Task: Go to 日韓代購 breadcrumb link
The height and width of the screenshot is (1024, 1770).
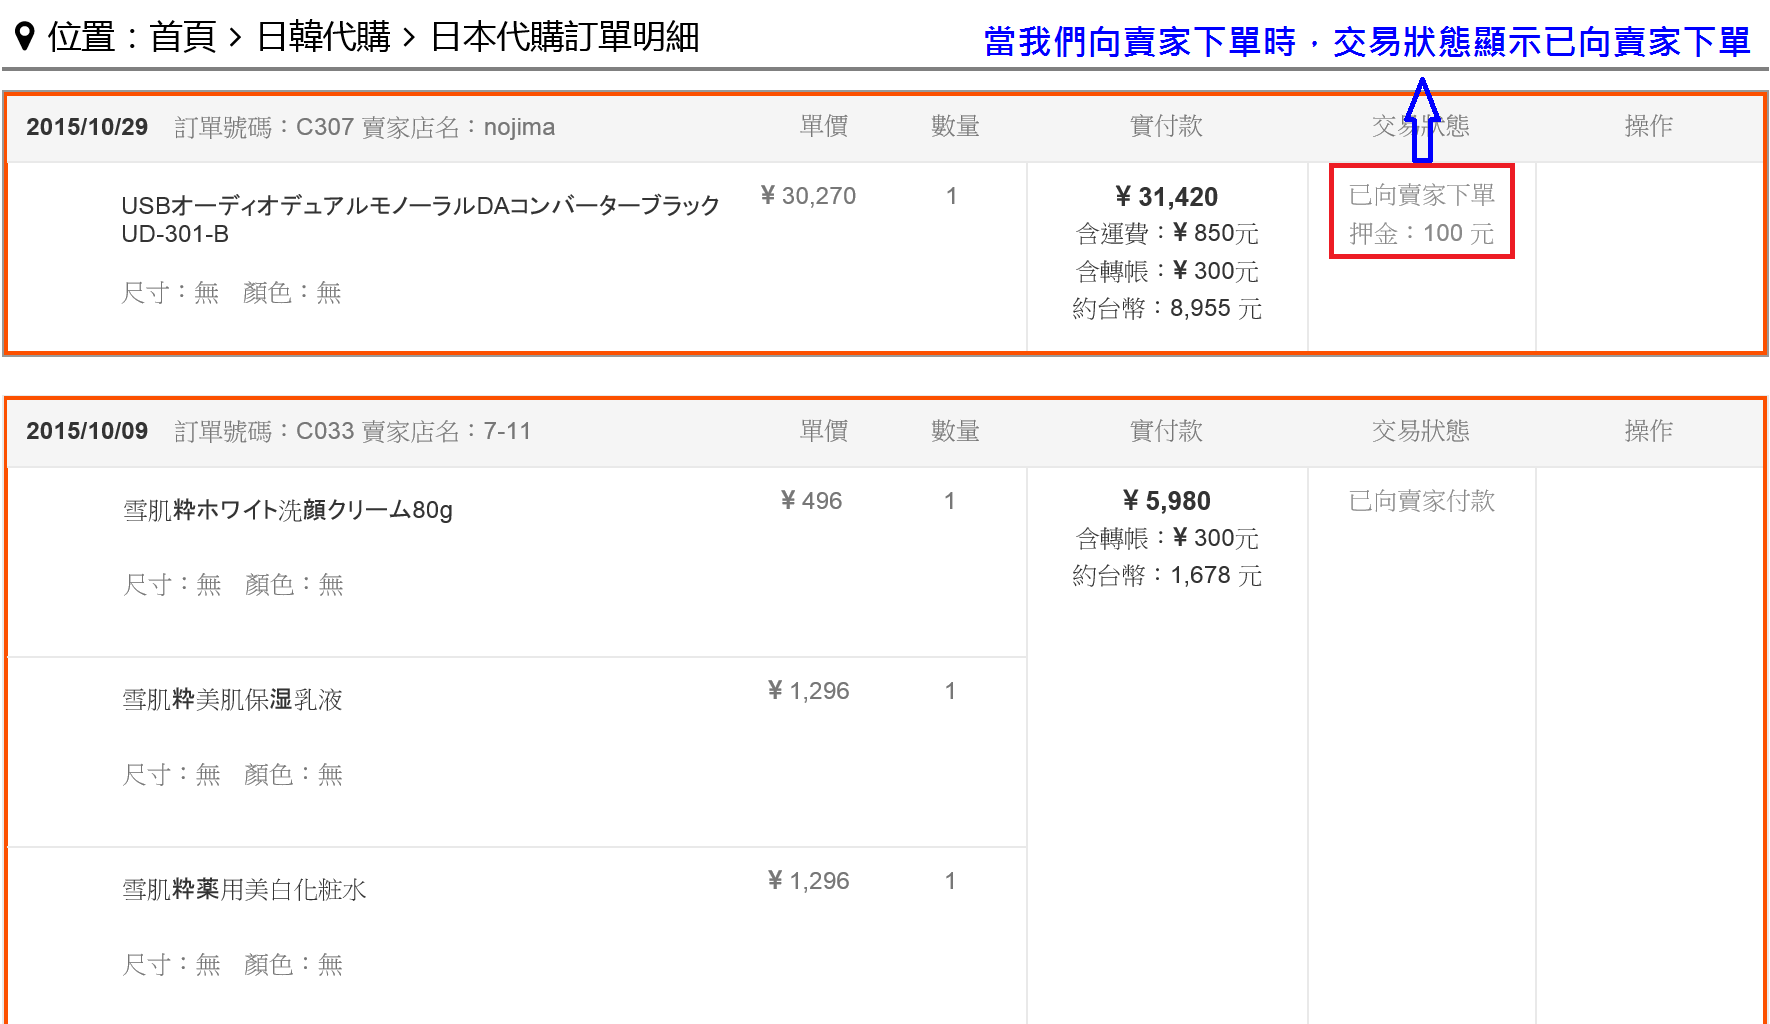Action: pos(323,38)
